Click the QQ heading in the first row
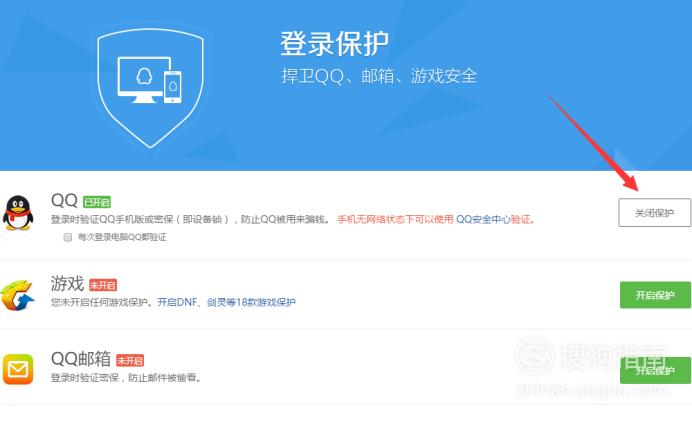Viewport: 692px width, 424px height. point(64,200)
